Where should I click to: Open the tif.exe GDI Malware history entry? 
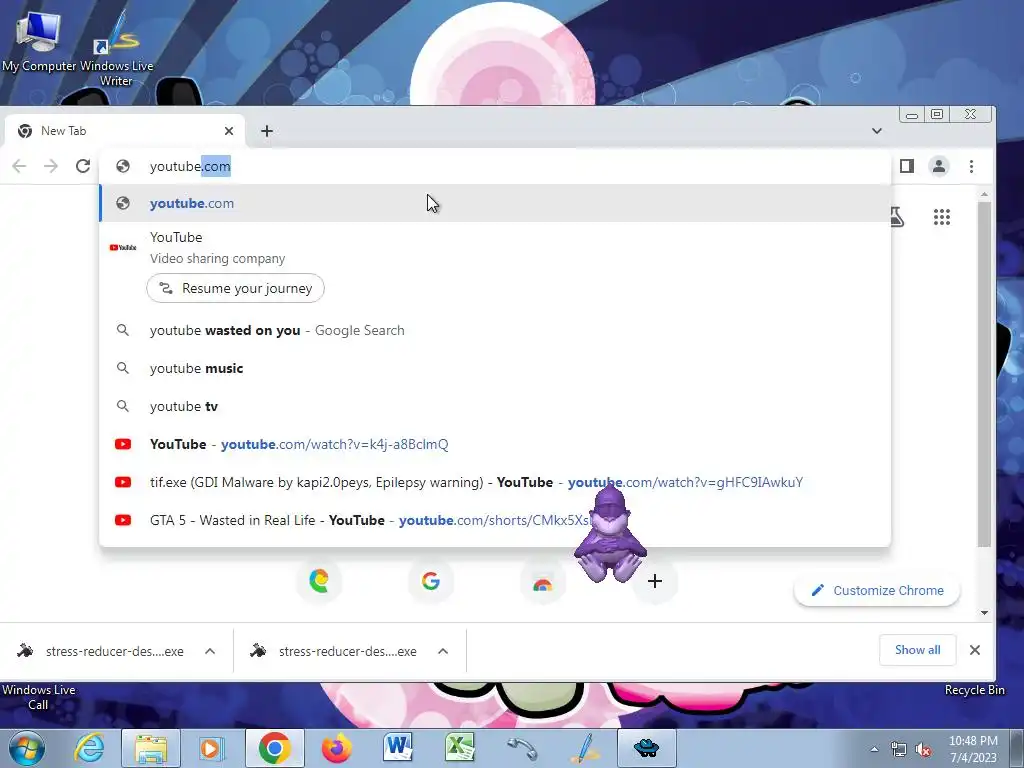(x=494, y=482)
